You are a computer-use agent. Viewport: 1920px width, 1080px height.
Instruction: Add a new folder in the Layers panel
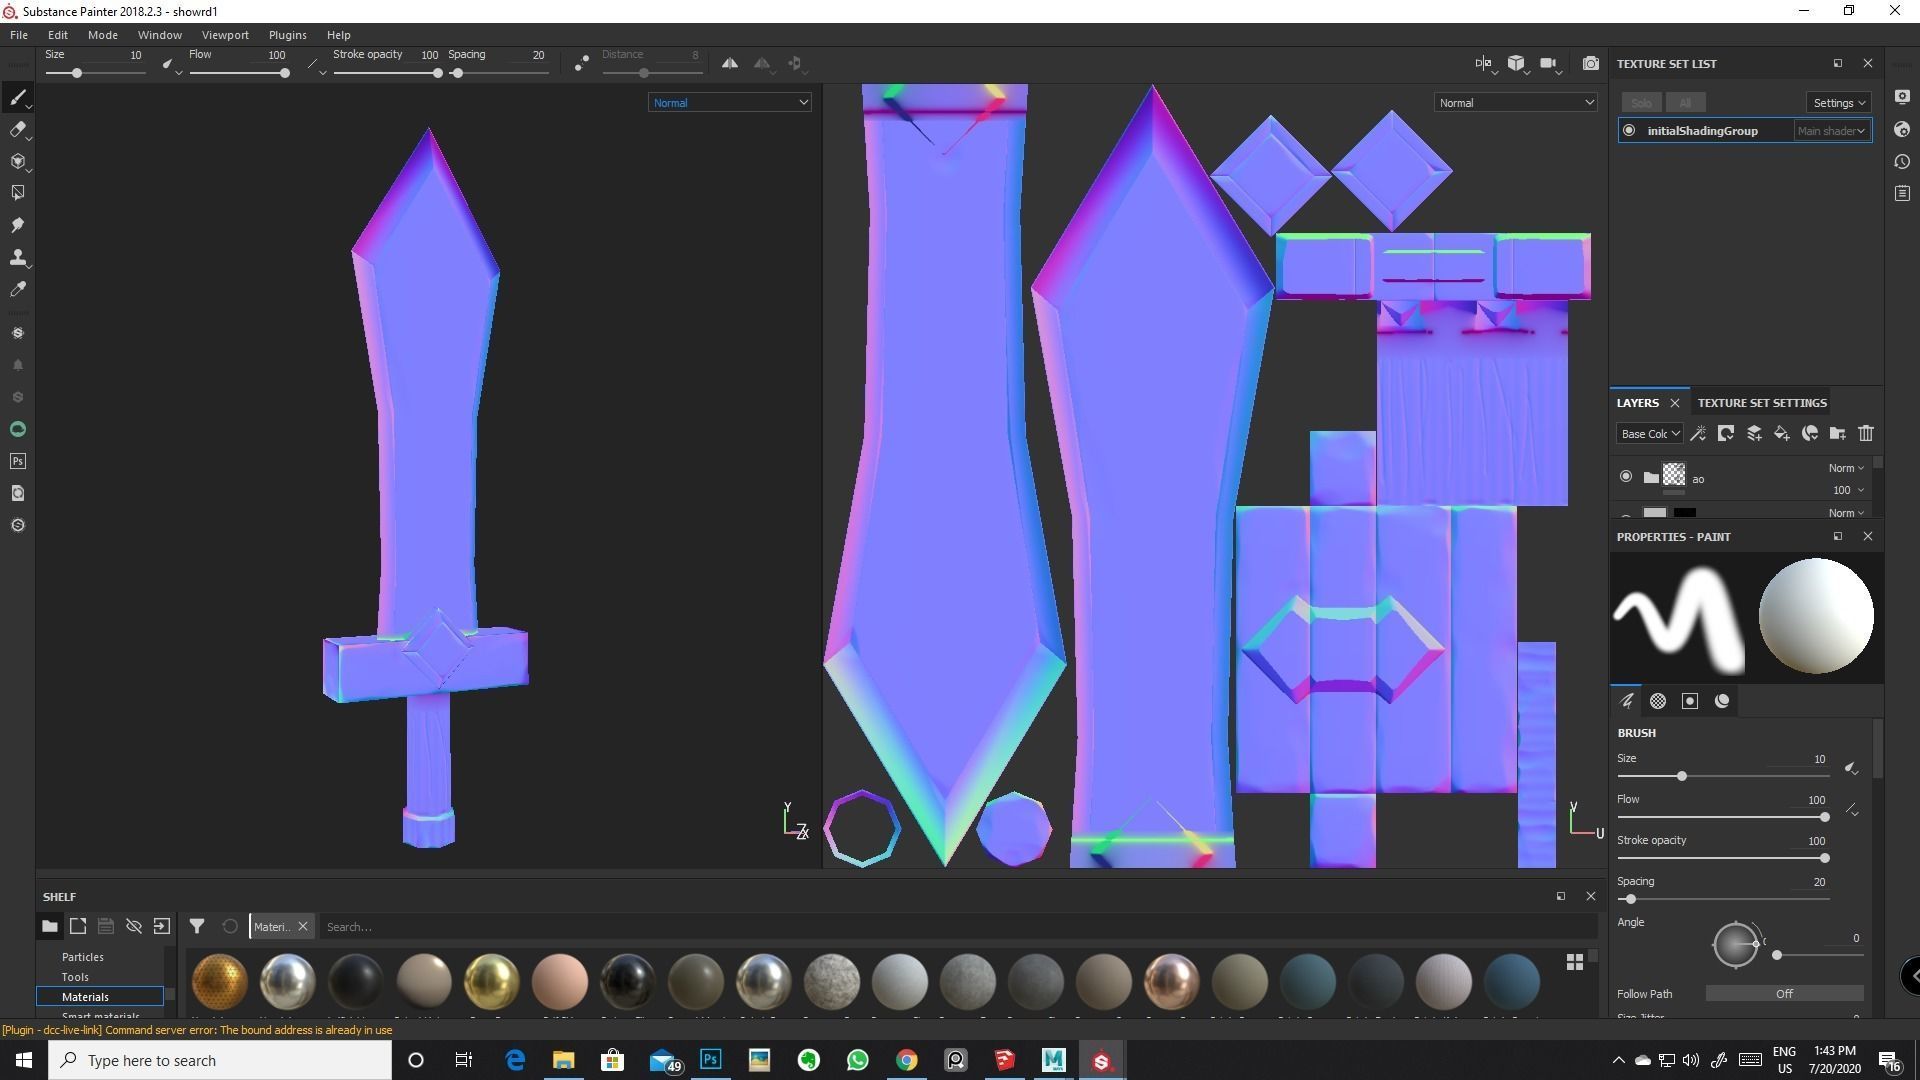1838,433
